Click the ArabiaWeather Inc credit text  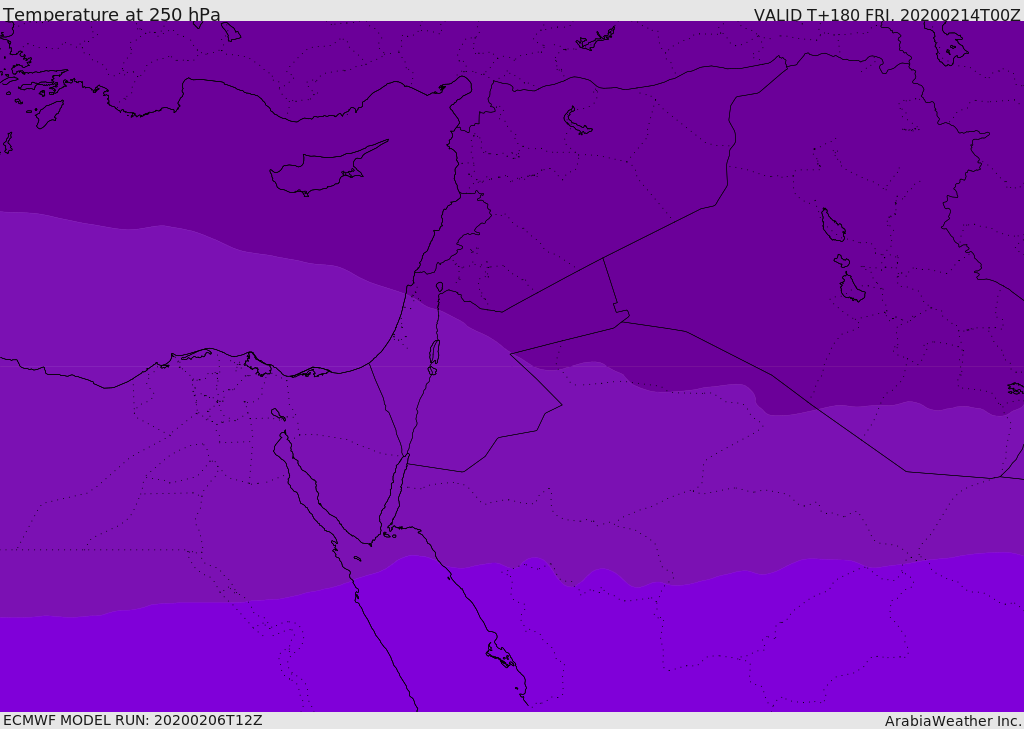(x=952, y=721)
